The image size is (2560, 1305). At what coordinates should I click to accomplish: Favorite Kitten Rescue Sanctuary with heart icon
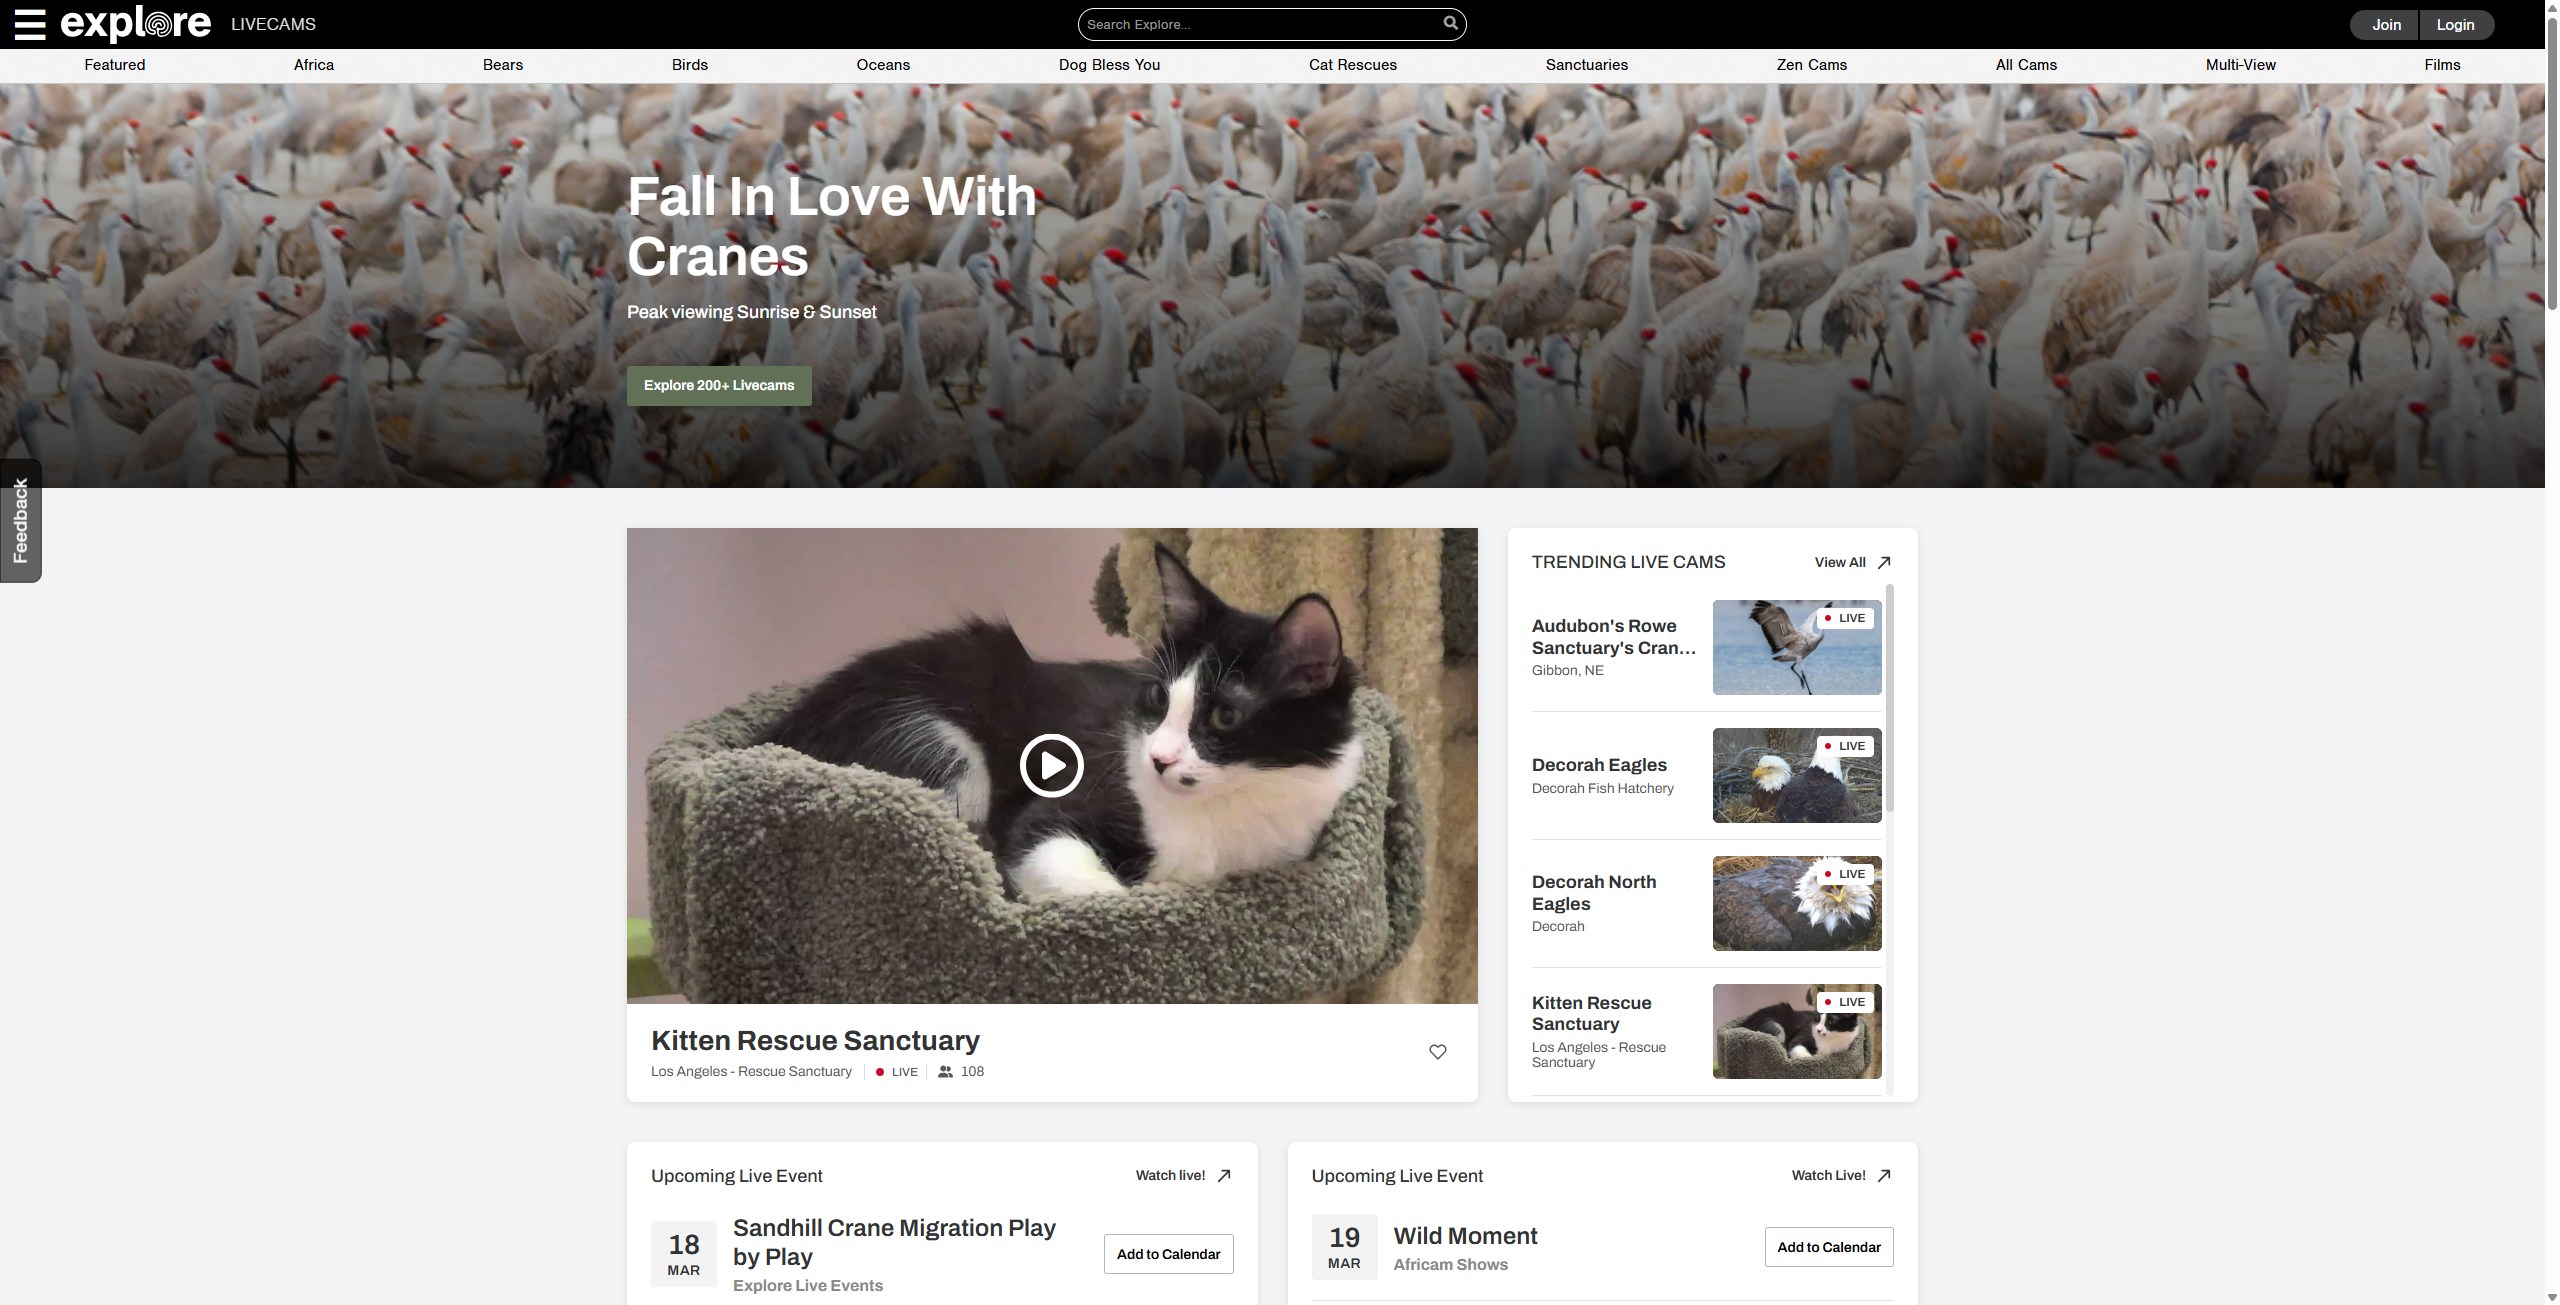(1437, 1052)
